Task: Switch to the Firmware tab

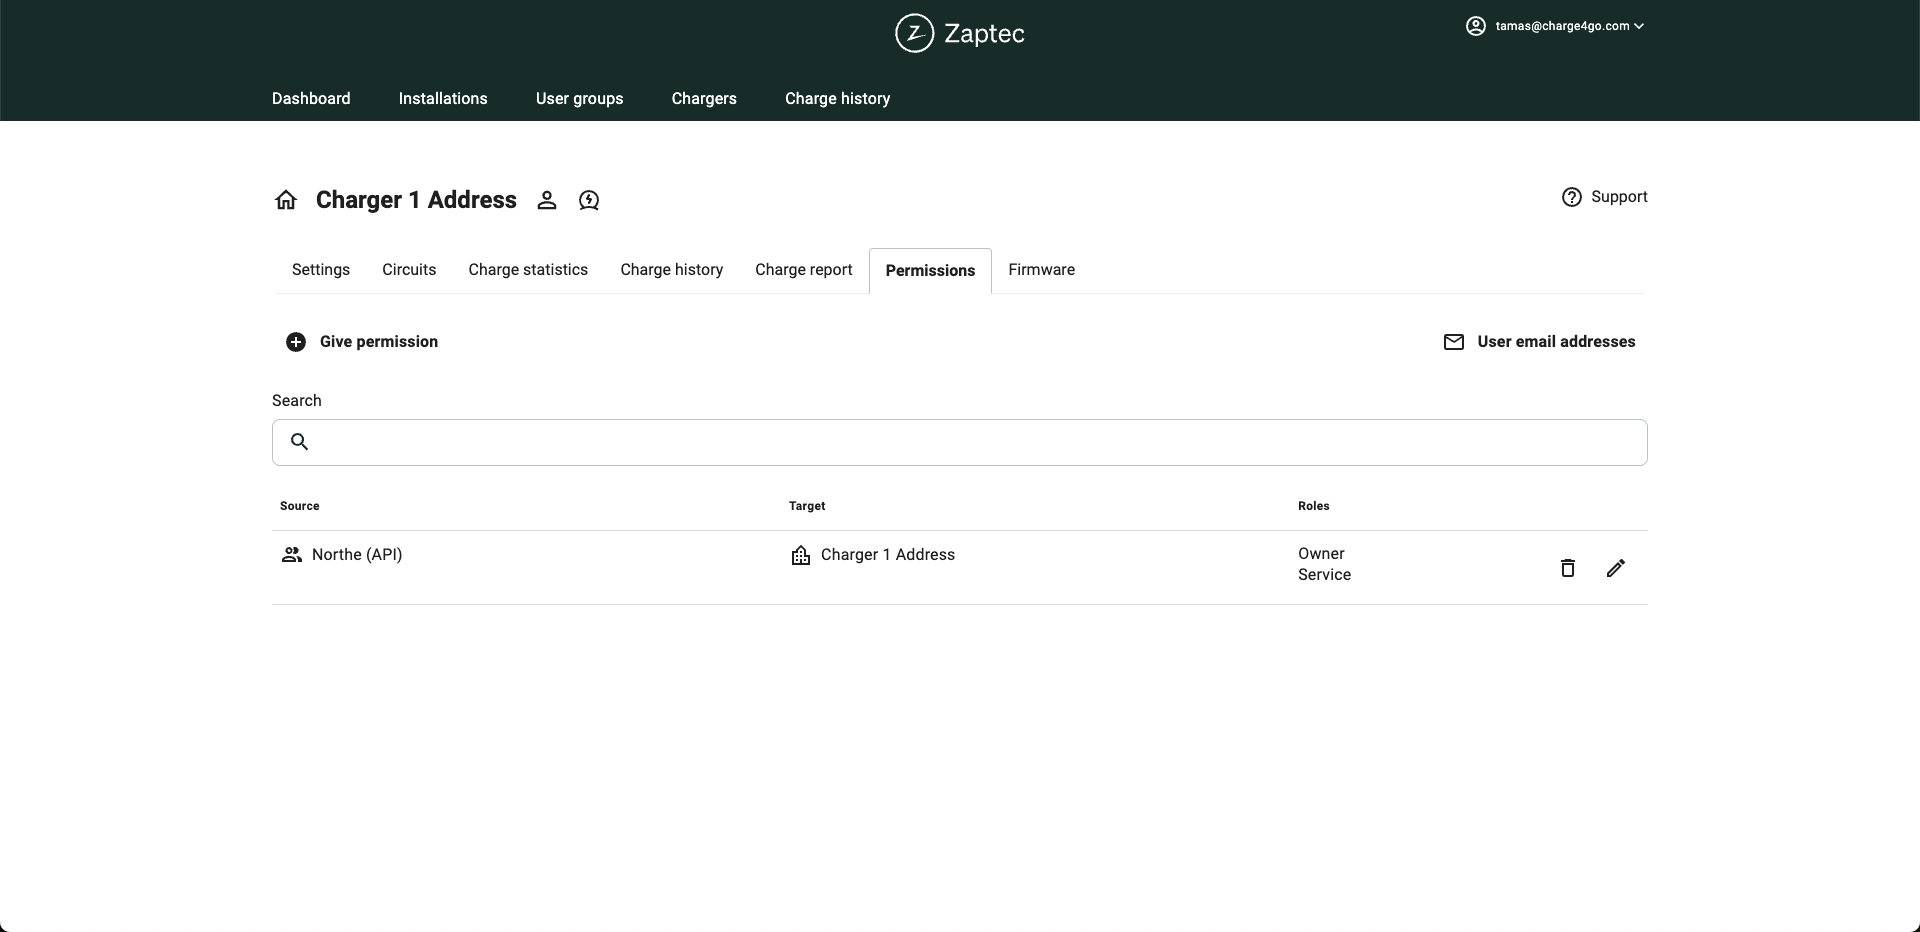Action: 1042,270
